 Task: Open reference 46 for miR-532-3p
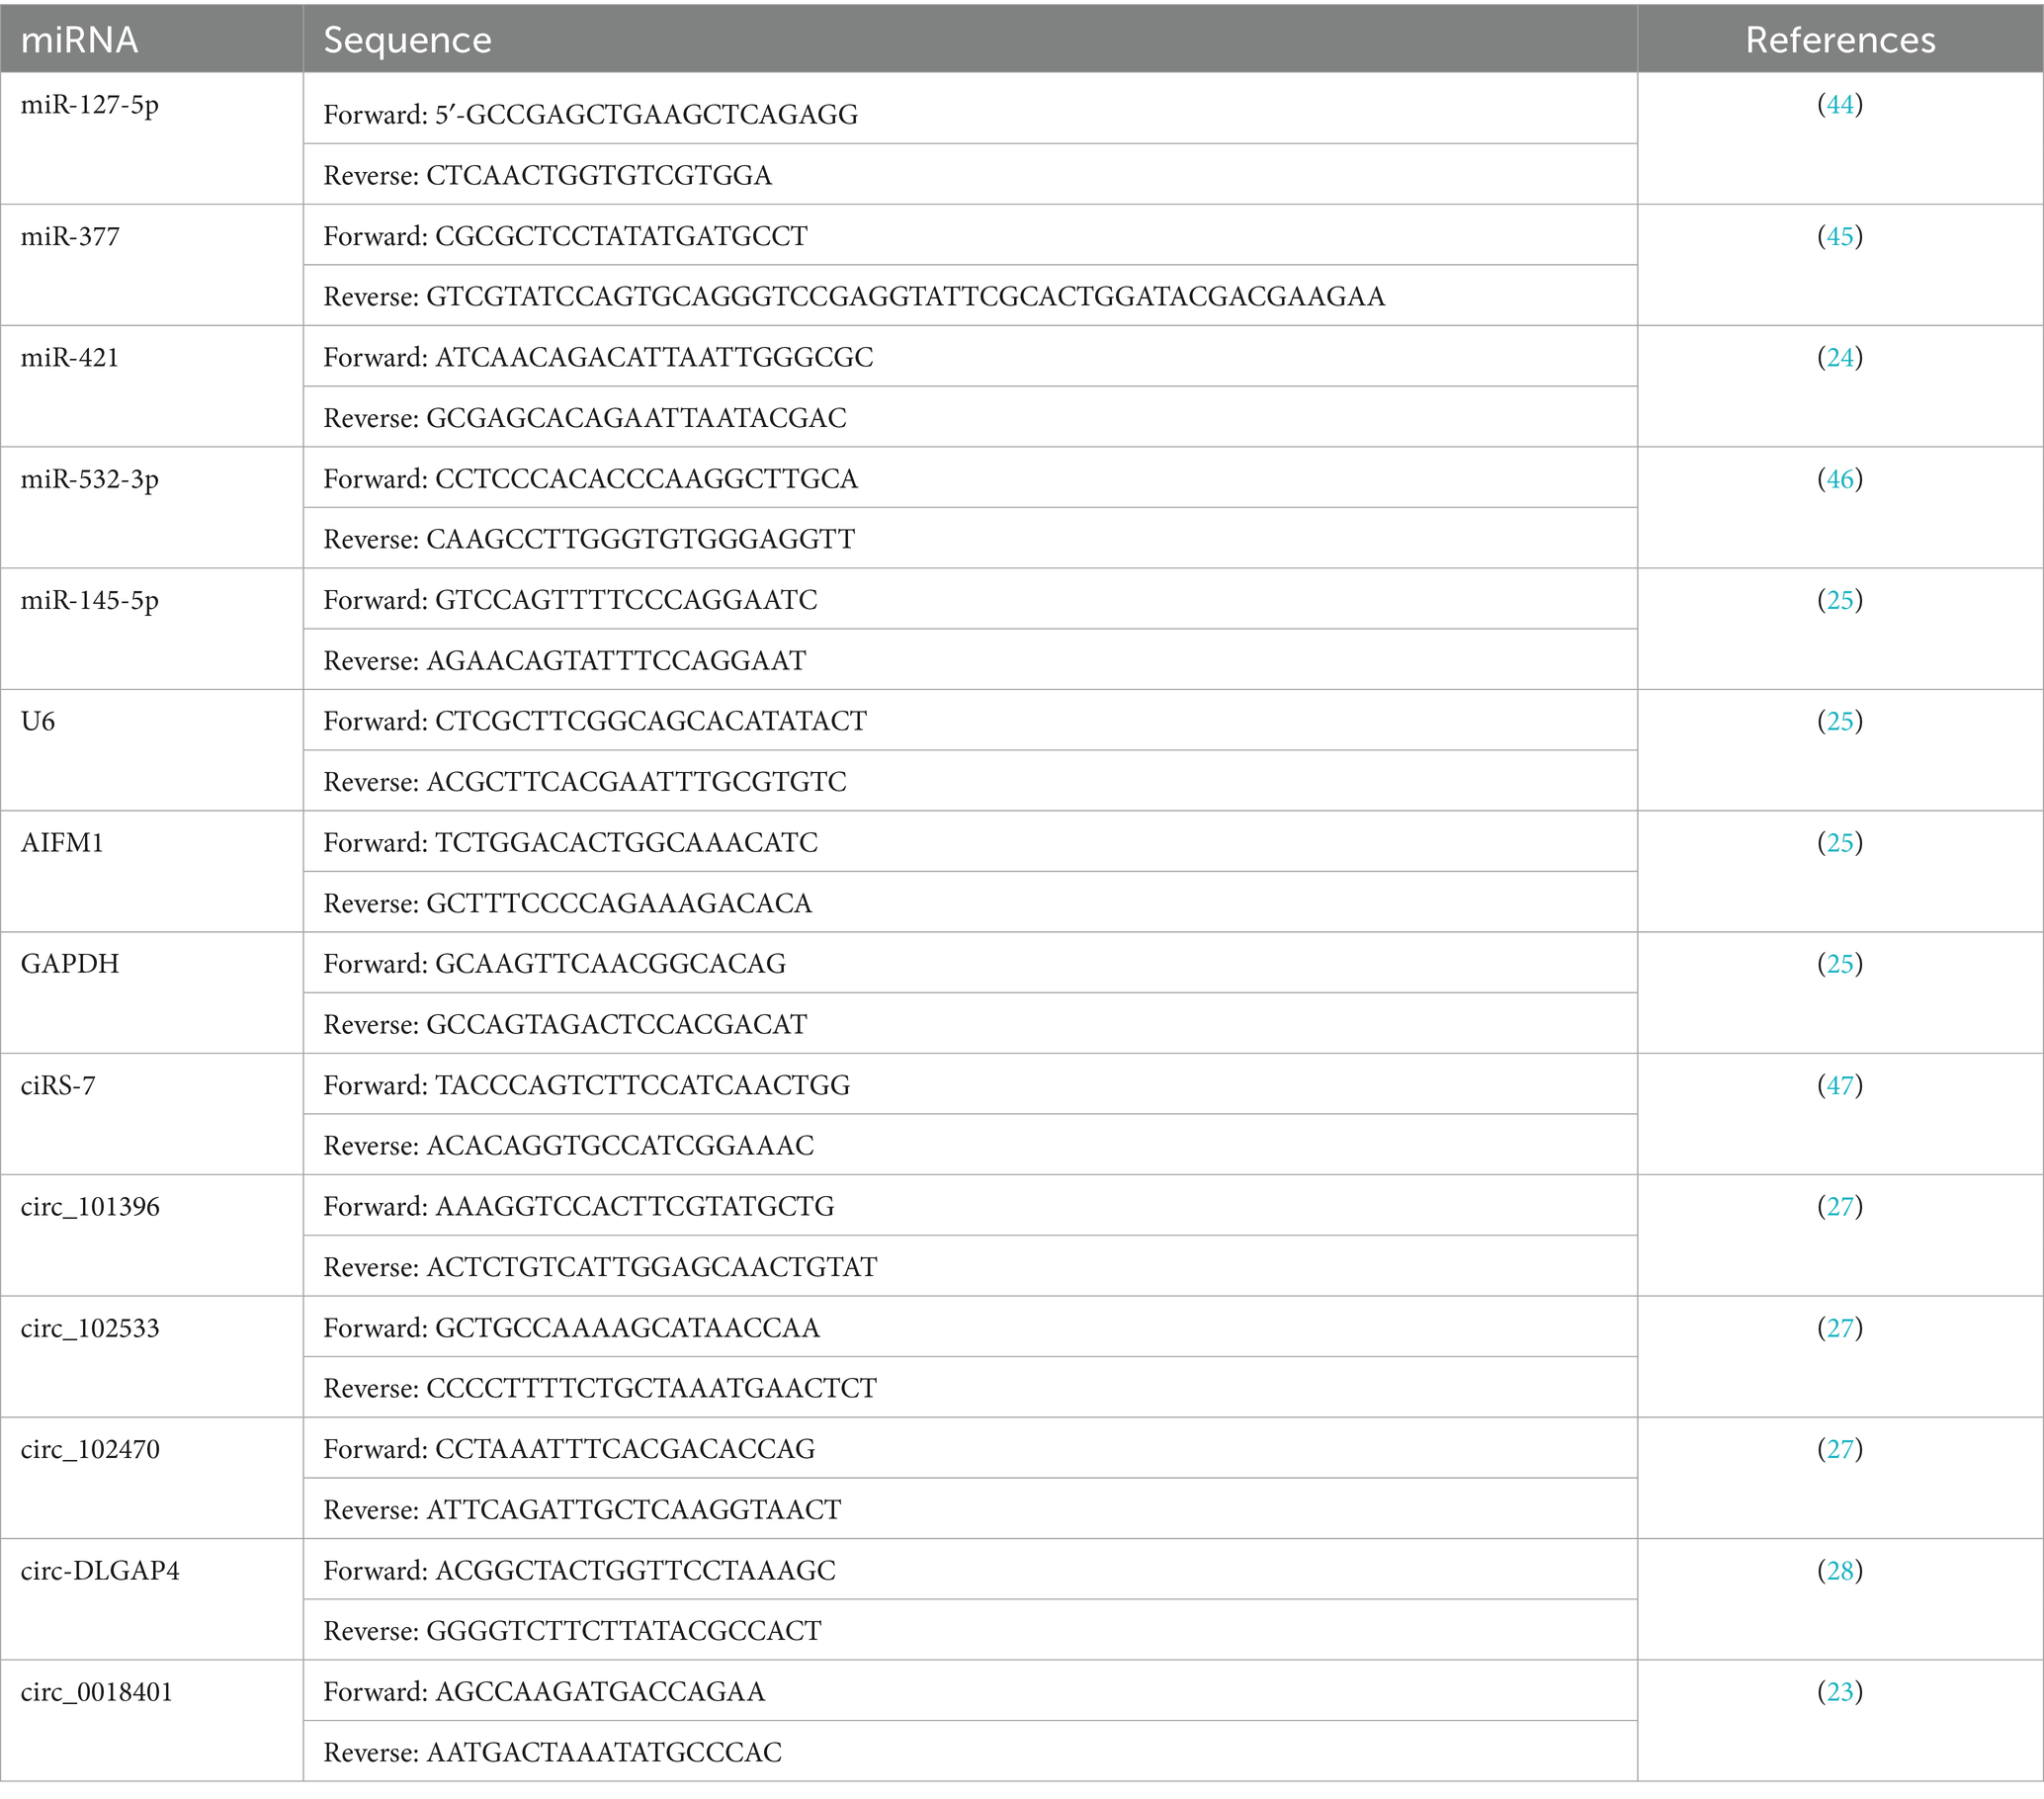(x=1840, y=479)
